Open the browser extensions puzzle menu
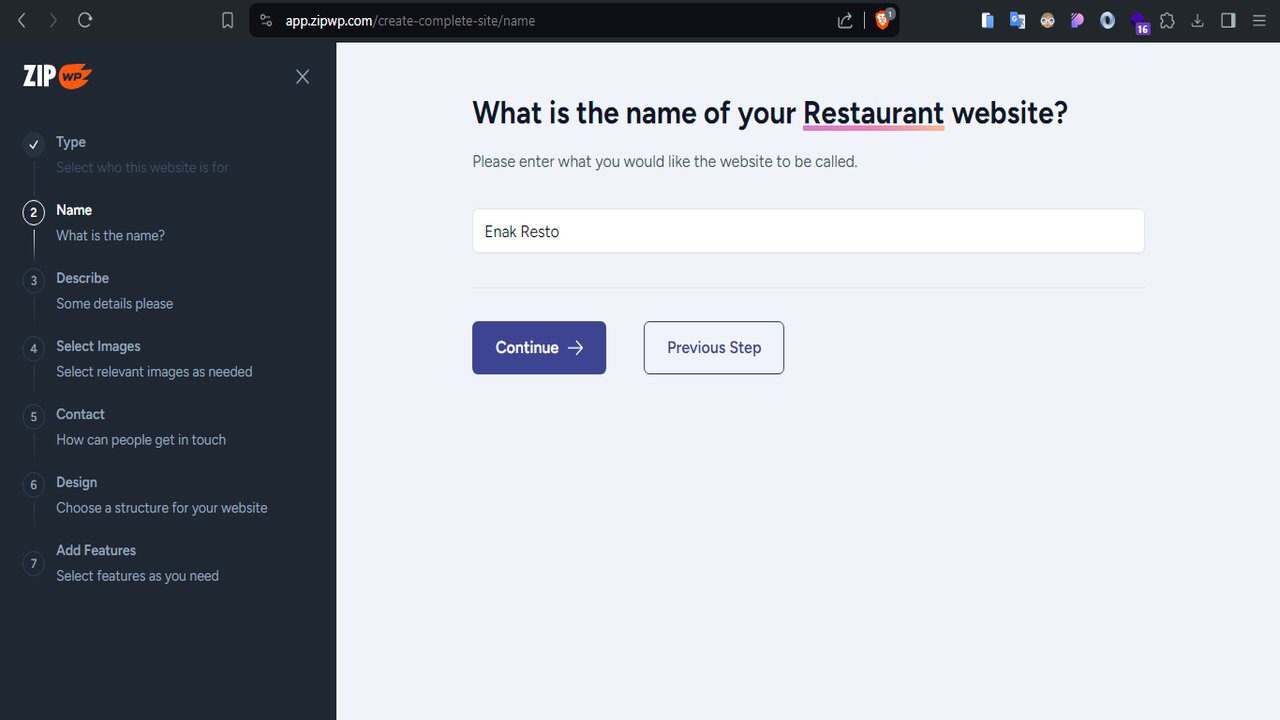The width and height of the screenshot is (1280, 720). click(1167, 20)
